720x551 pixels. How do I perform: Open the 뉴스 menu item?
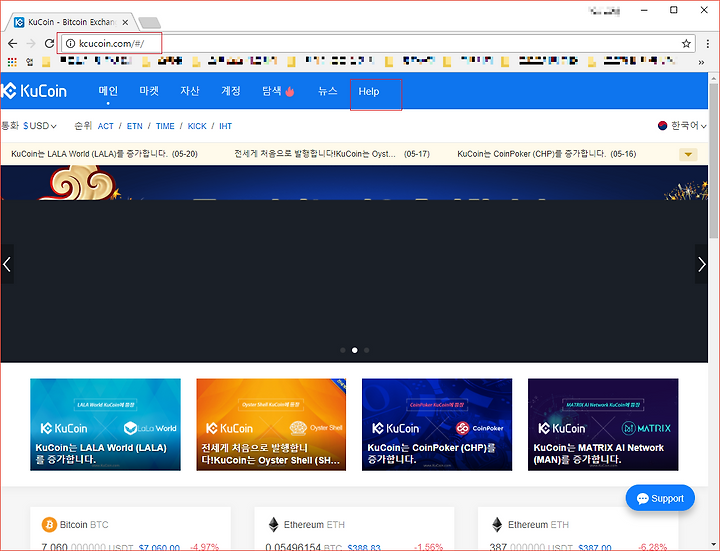pos(327,91)
